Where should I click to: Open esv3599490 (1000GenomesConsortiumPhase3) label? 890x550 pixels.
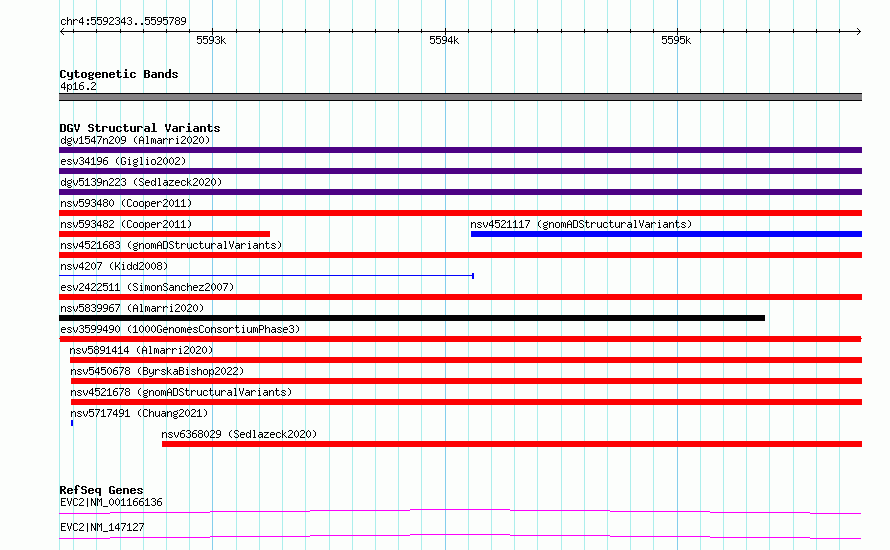(x=180, y=329)
